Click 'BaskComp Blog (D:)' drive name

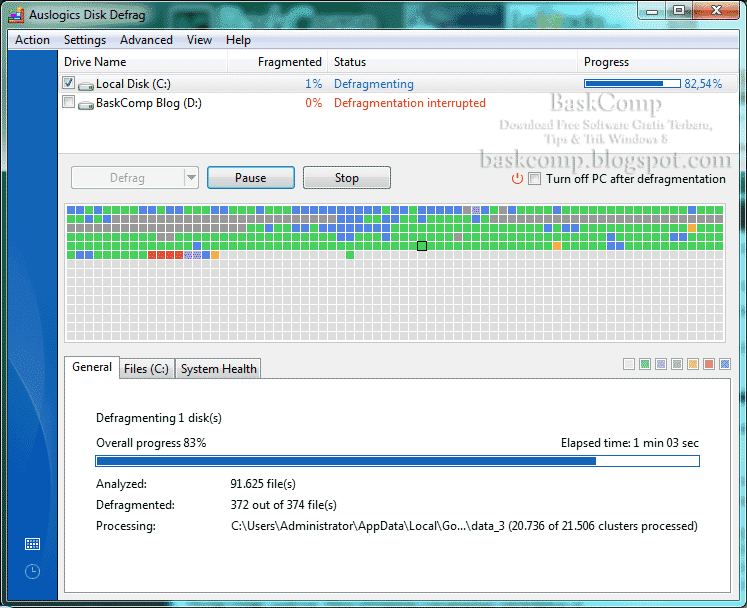(x=149, y=103)
